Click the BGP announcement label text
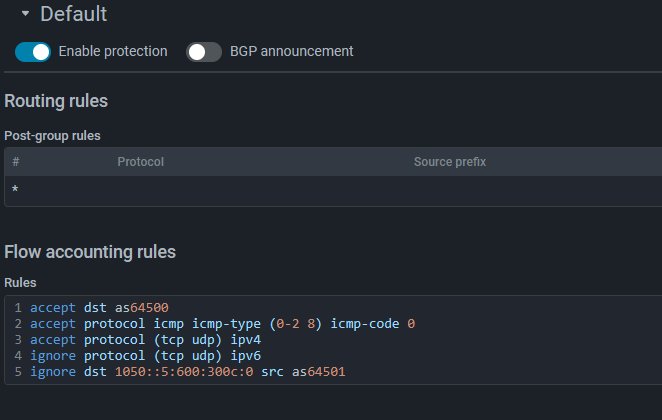Image resolution: width=662 pixels, height=420 pixels. [291, 51]
